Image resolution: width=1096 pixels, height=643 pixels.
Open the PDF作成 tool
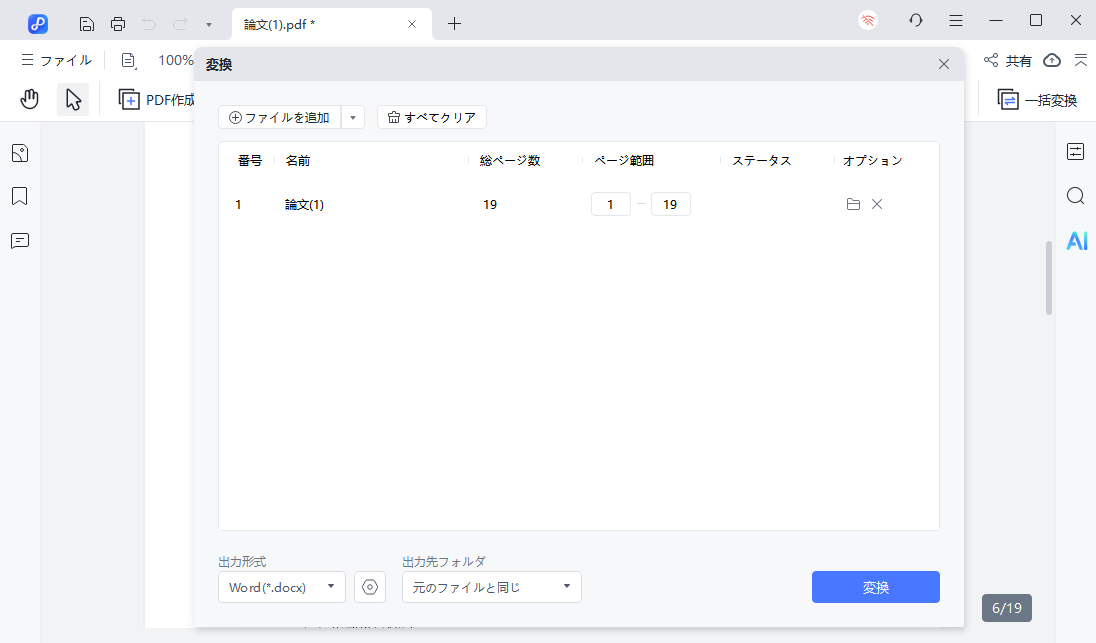click(155, 99)
